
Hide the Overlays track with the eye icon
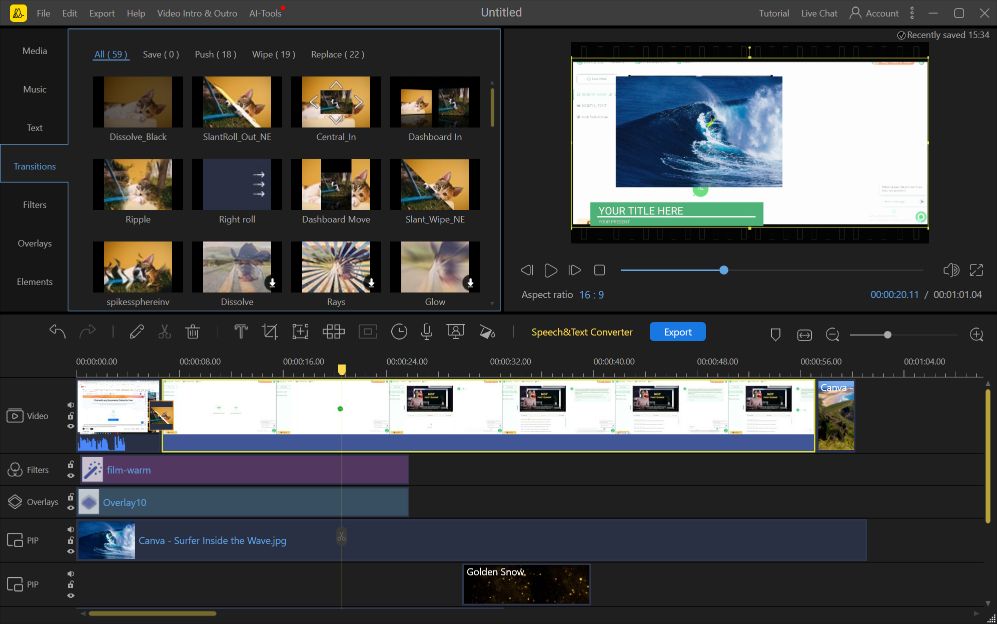tap(70, 508)
